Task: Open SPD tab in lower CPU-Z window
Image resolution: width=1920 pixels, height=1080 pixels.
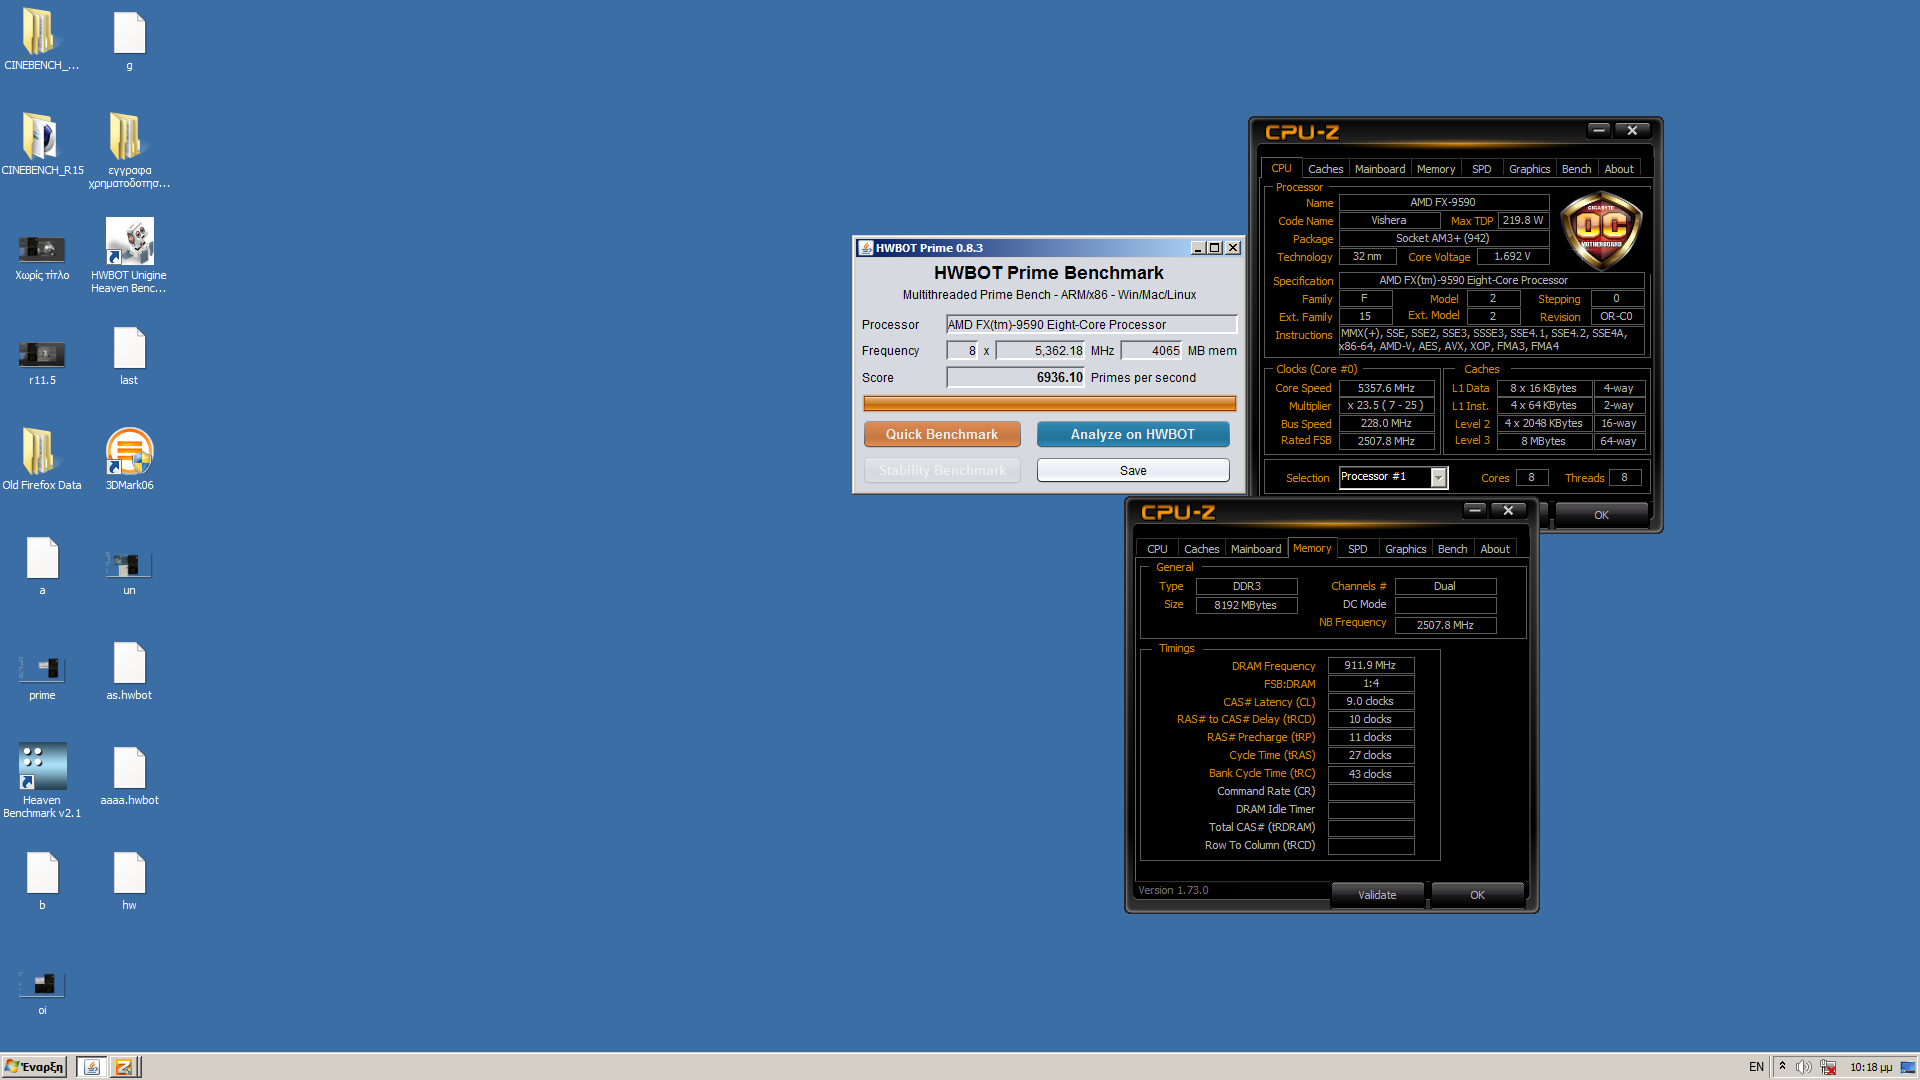Action: pyautogui.click(x=1357, y=549)
